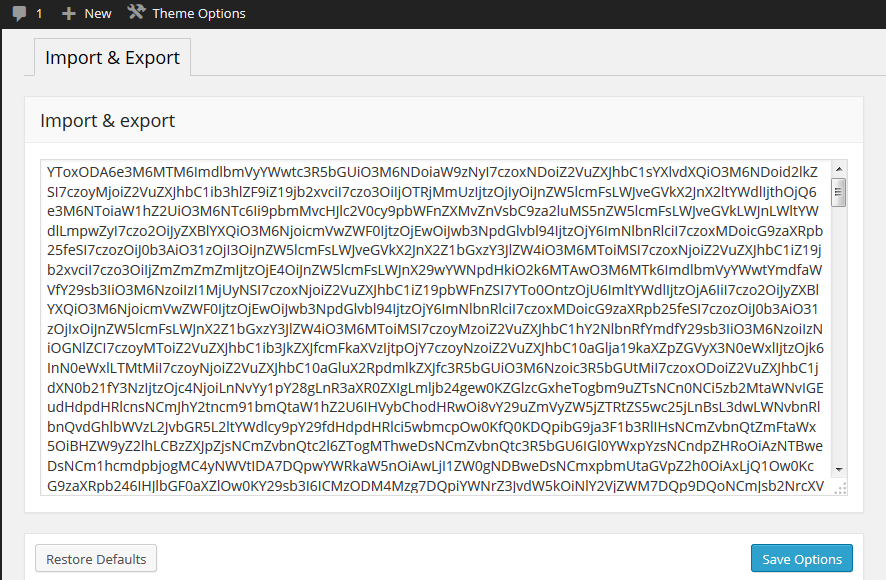Click the pending comments count "1"
Image resolution: width=886 pixels, height=580 pixels.
point(39,14)
